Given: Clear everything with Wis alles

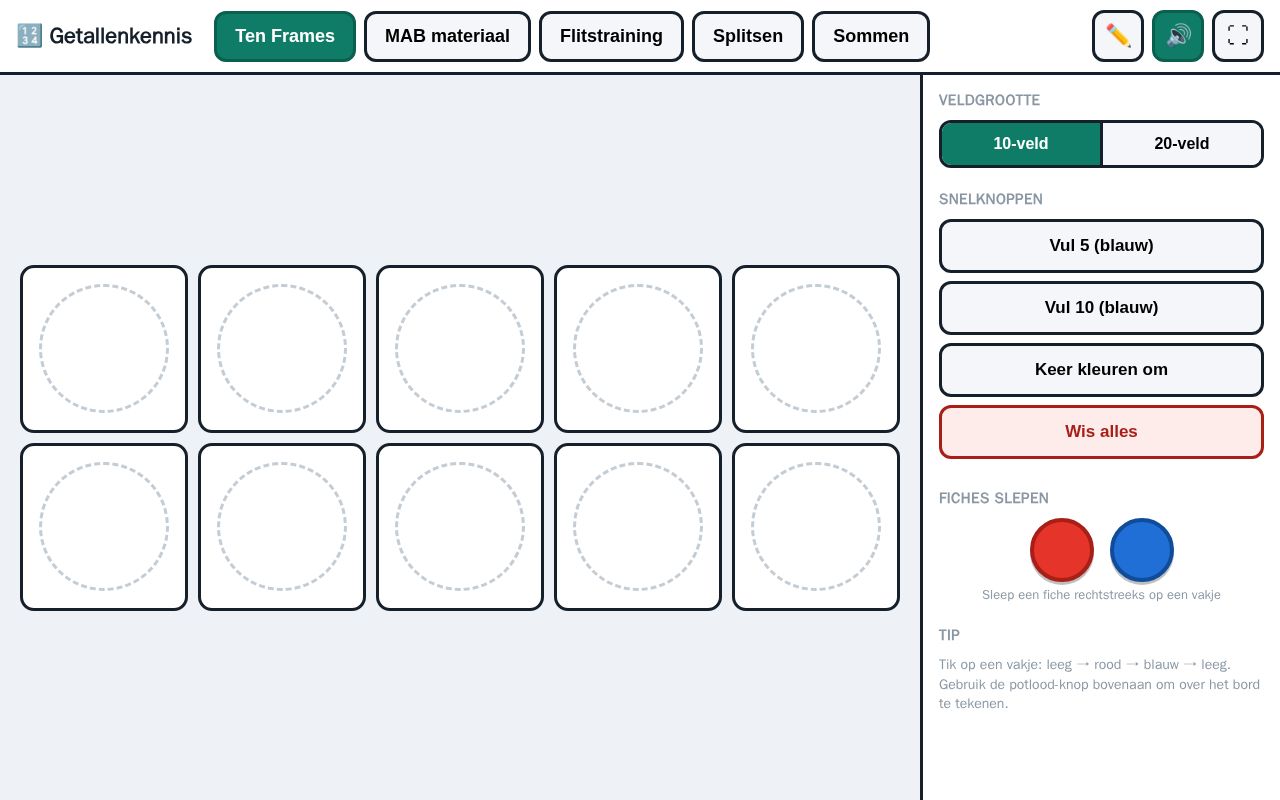Looking at the screenshot, I should click(x=1101, y=432).
